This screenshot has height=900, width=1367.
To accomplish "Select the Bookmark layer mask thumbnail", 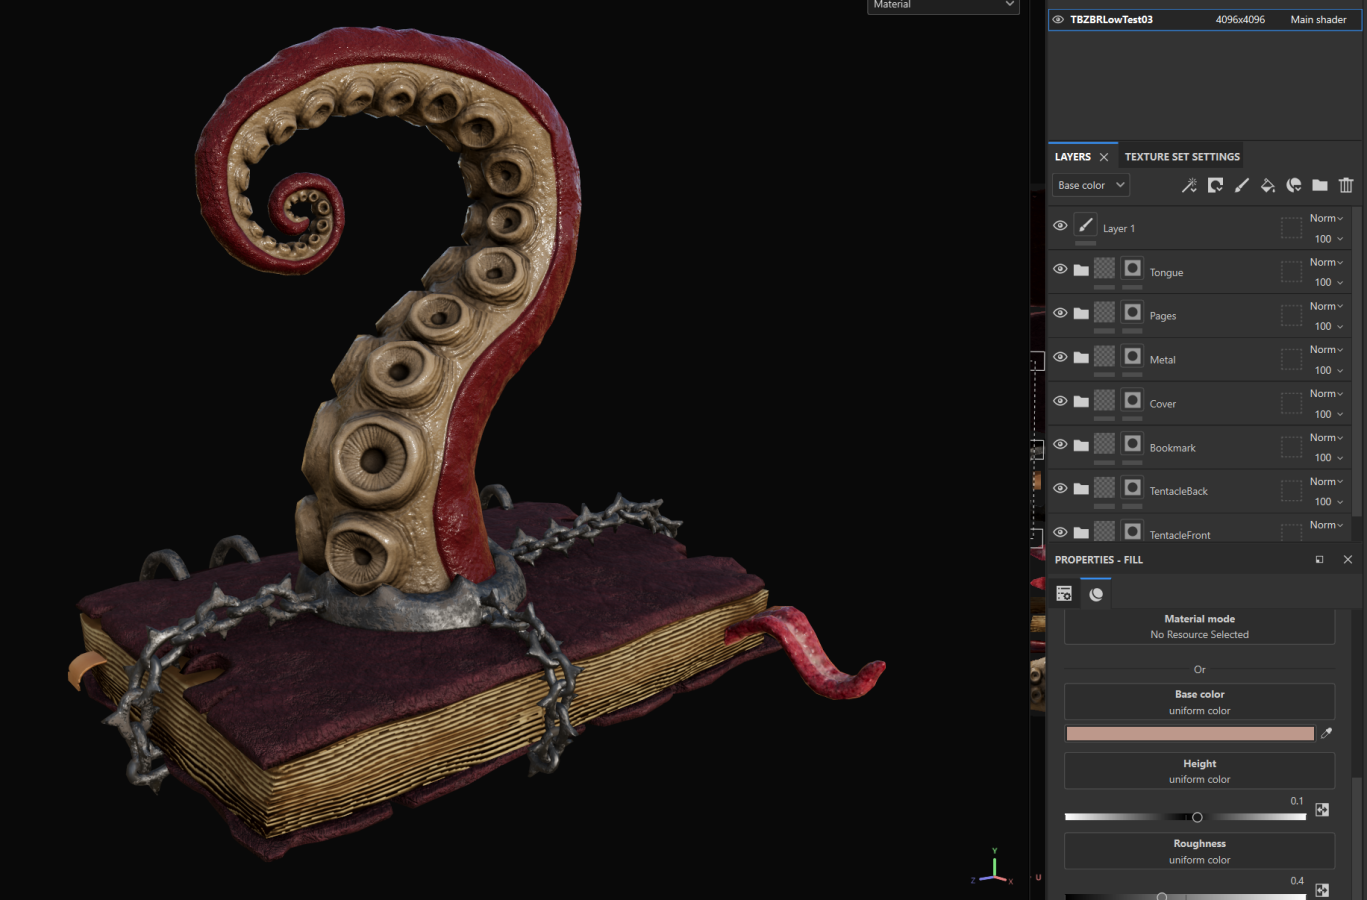I will click(1132, 443).
